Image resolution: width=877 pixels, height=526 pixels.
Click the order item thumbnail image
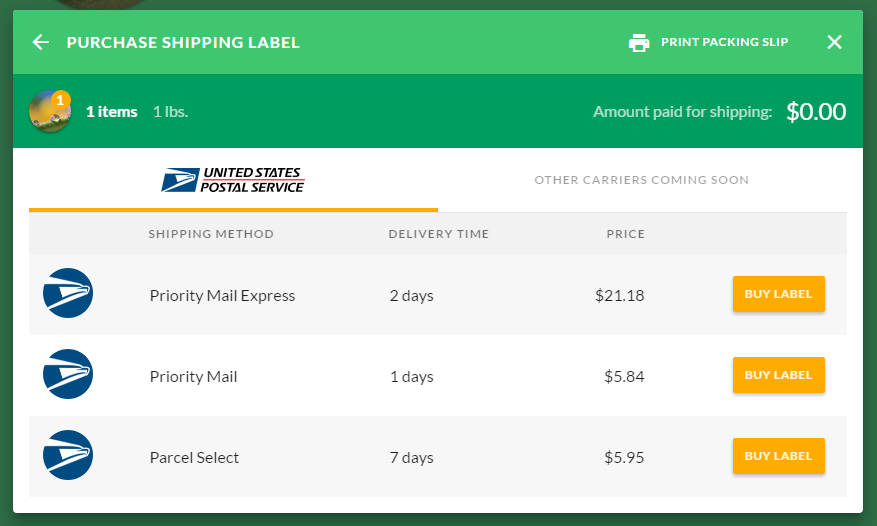48,113
